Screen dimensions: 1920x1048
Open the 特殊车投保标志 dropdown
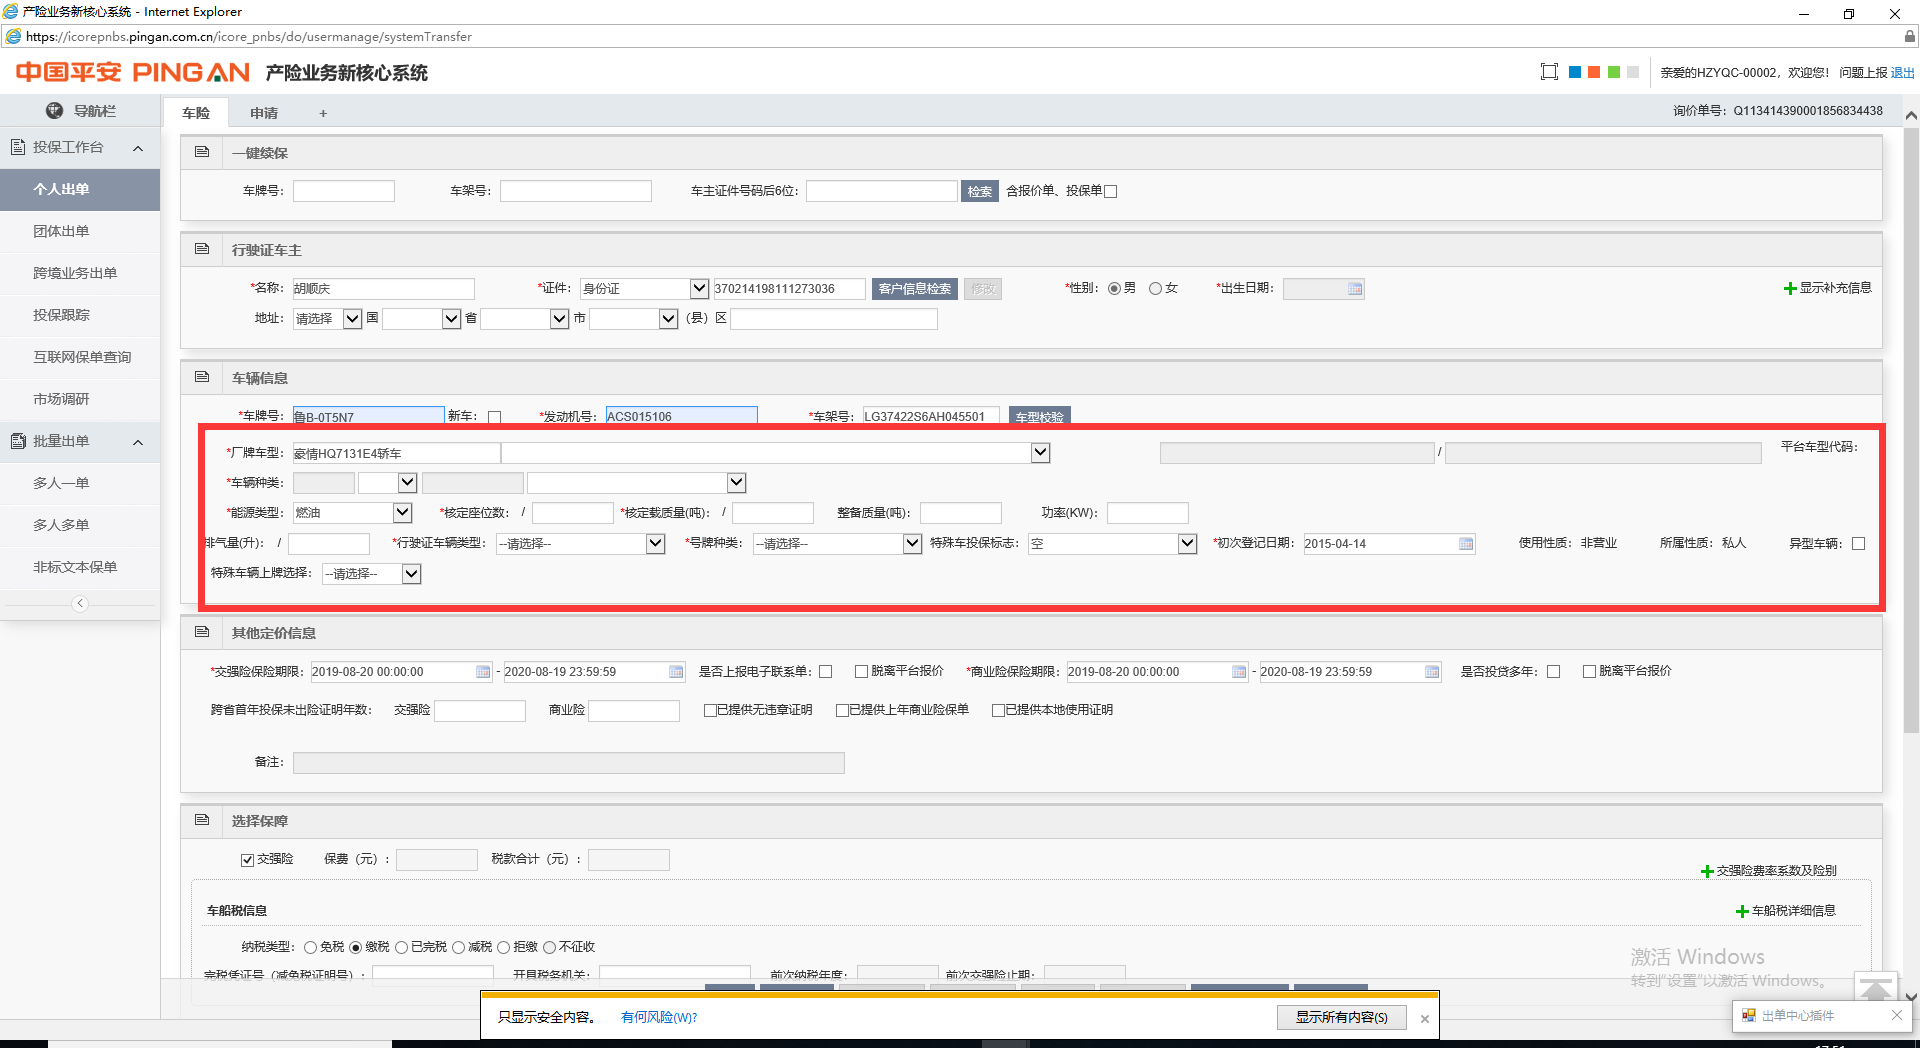[x=1187, y=543]
